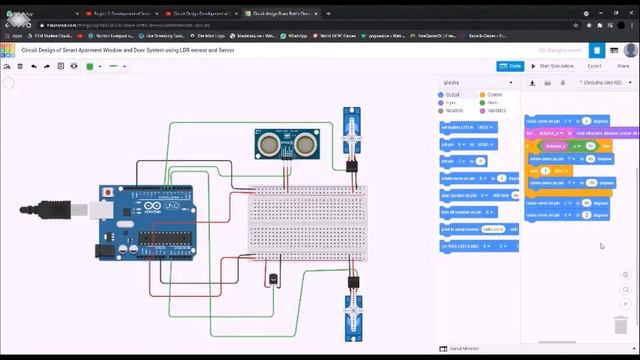Viewport: 640px width, 360px height.
Task: Select the Control blocks category
Action: coord(491,95)
